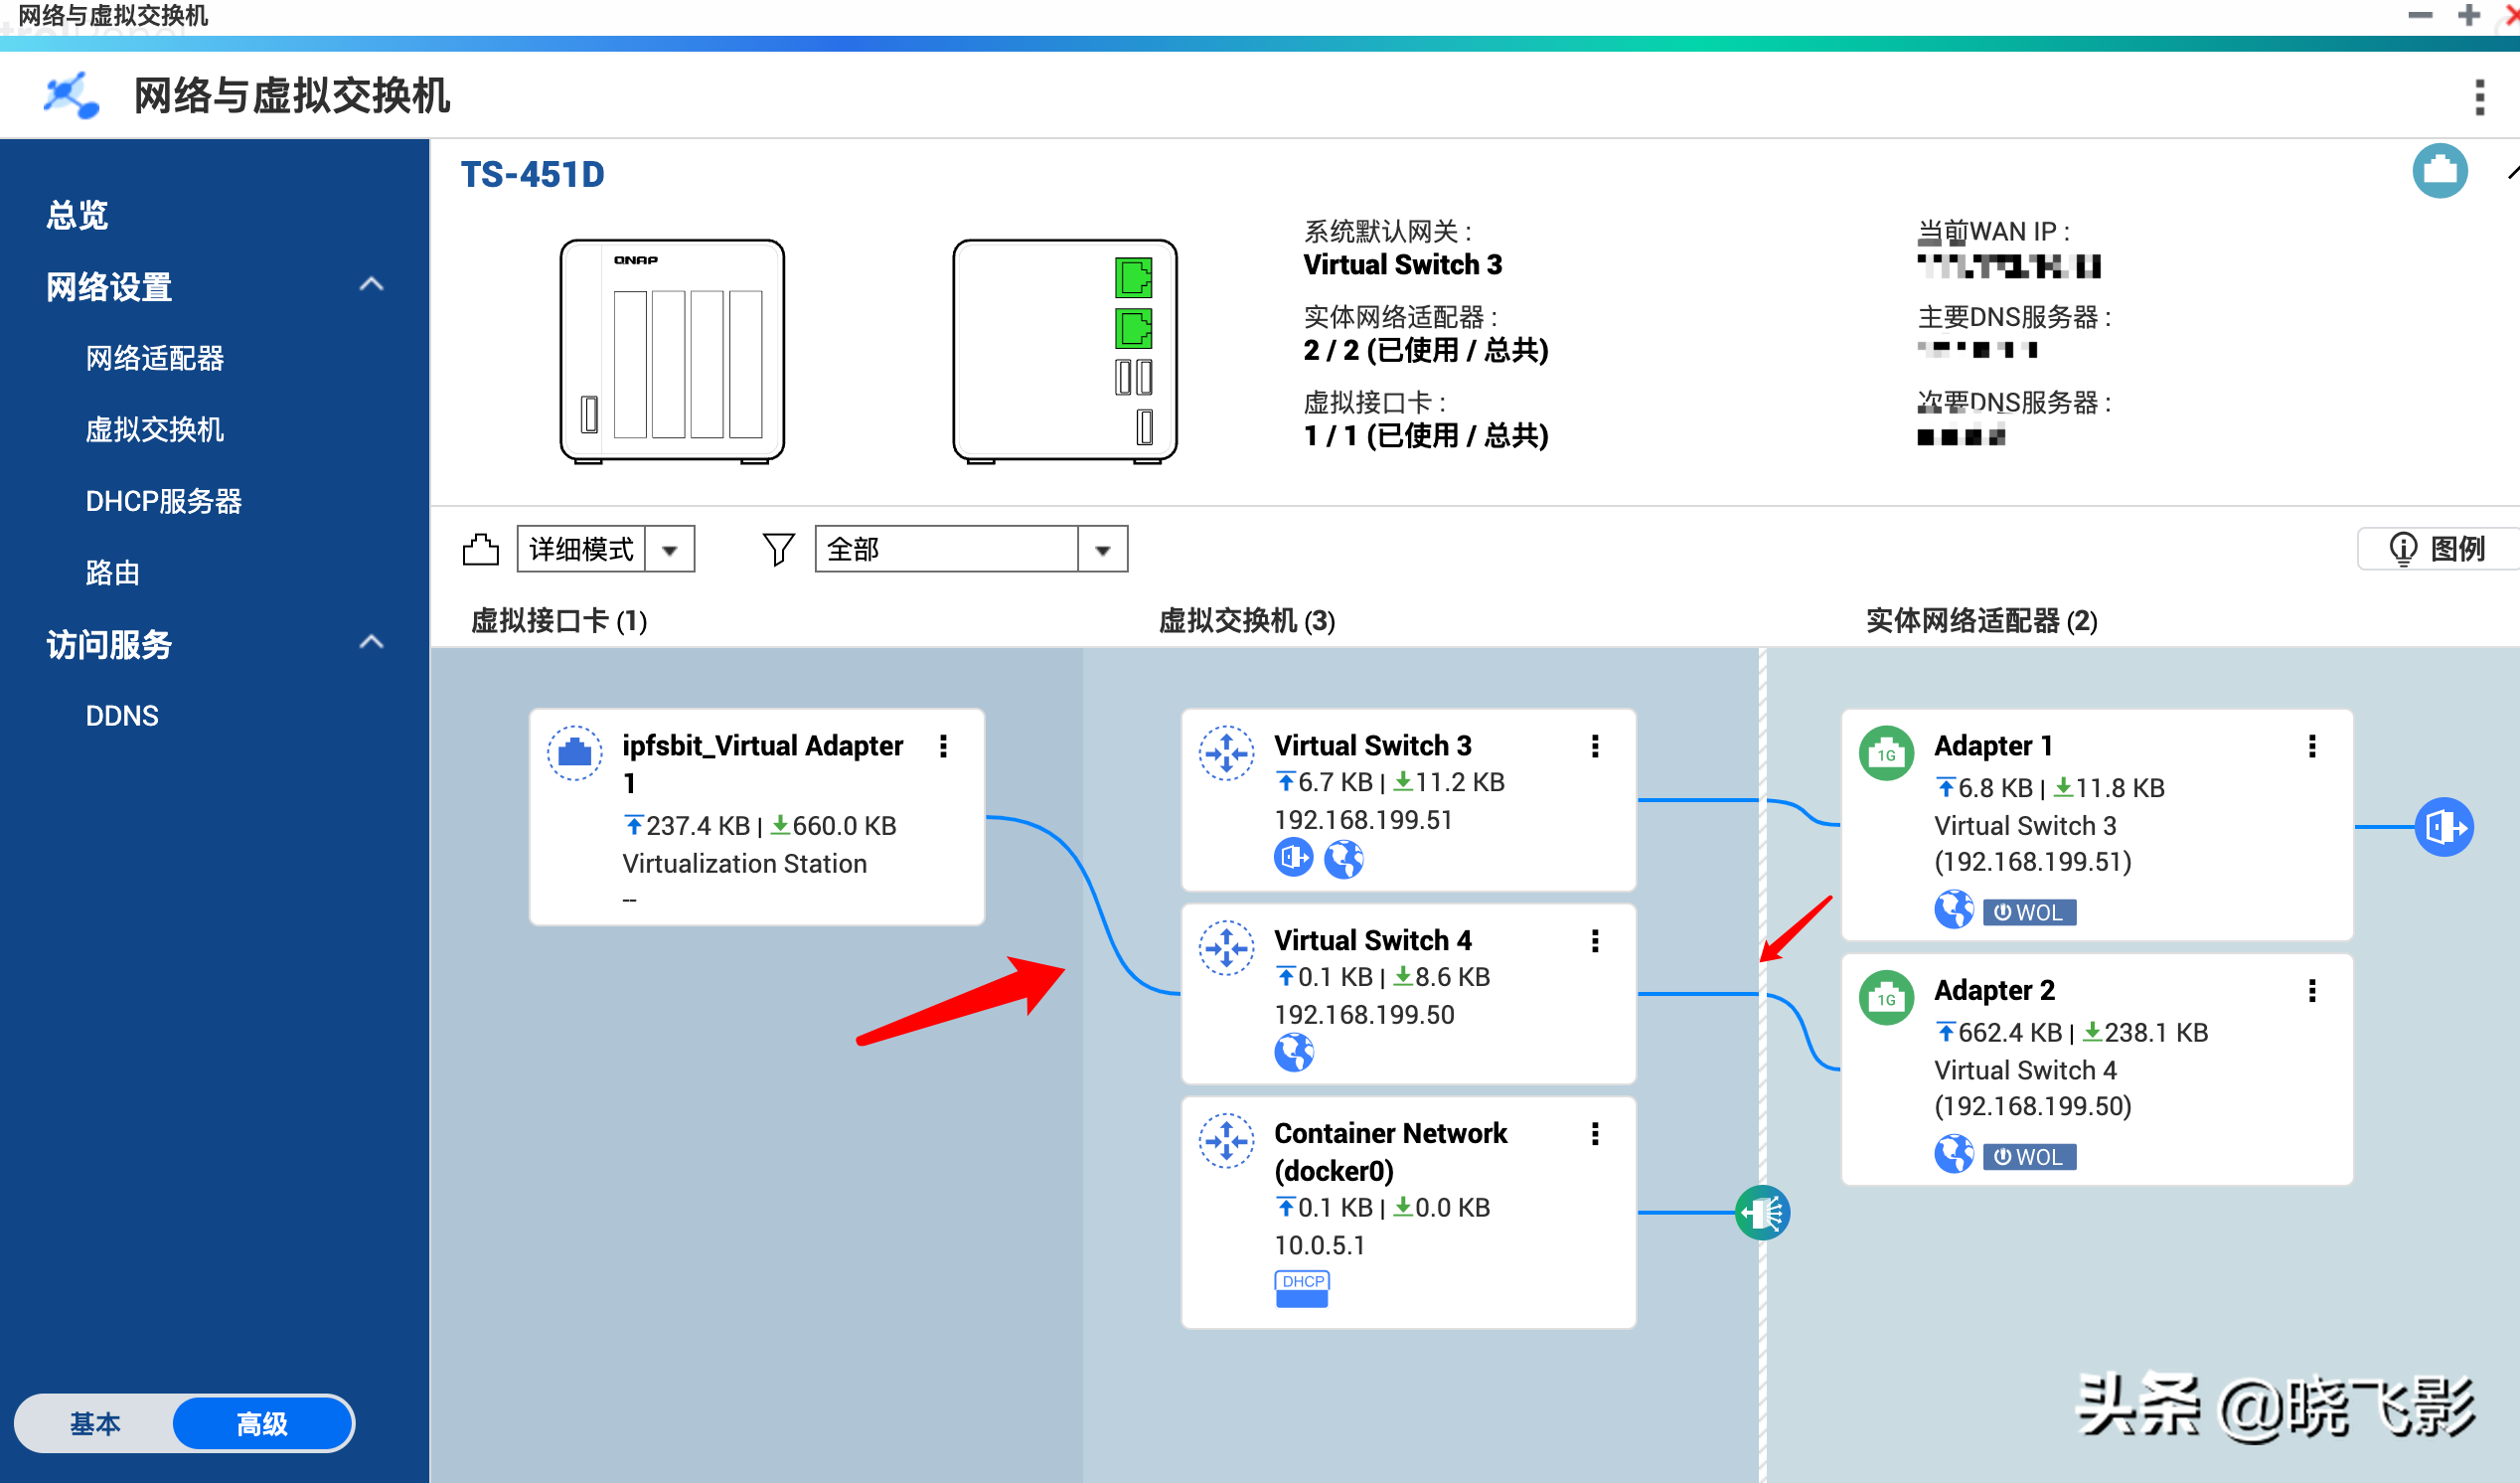Click the 图例 legend button
The height and width of the screenshot is (1483, 2520).
click(x=2437, y=549)
